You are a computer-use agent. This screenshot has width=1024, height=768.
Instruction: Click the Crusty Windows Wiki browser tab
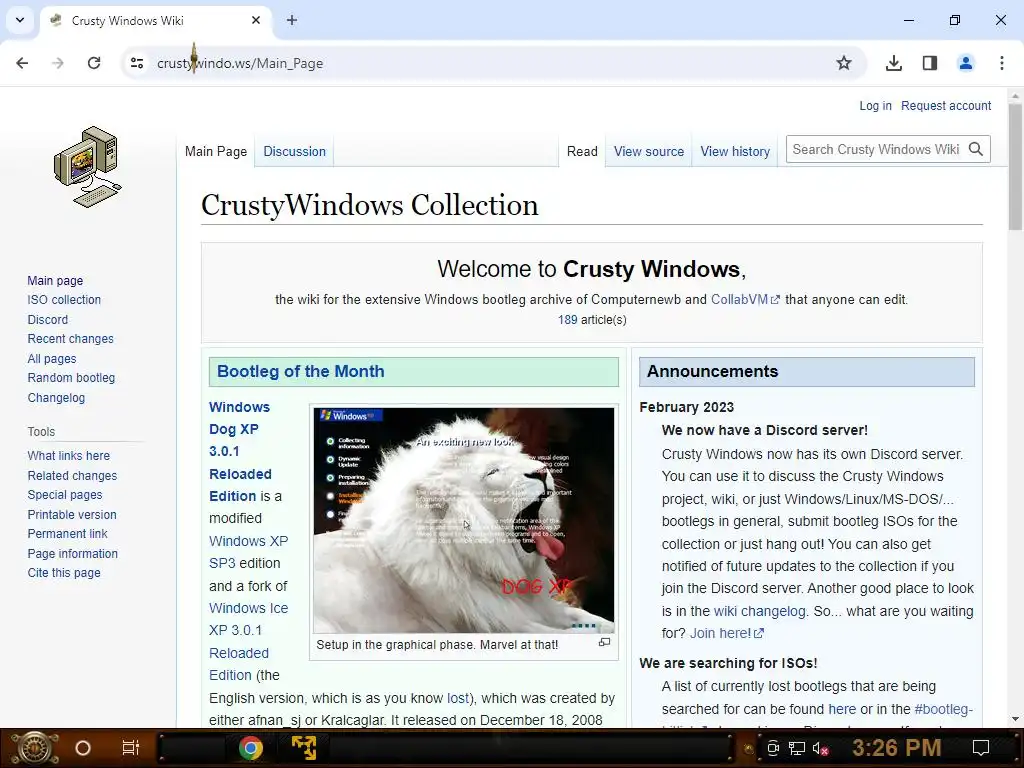click(x=155, y=20)
